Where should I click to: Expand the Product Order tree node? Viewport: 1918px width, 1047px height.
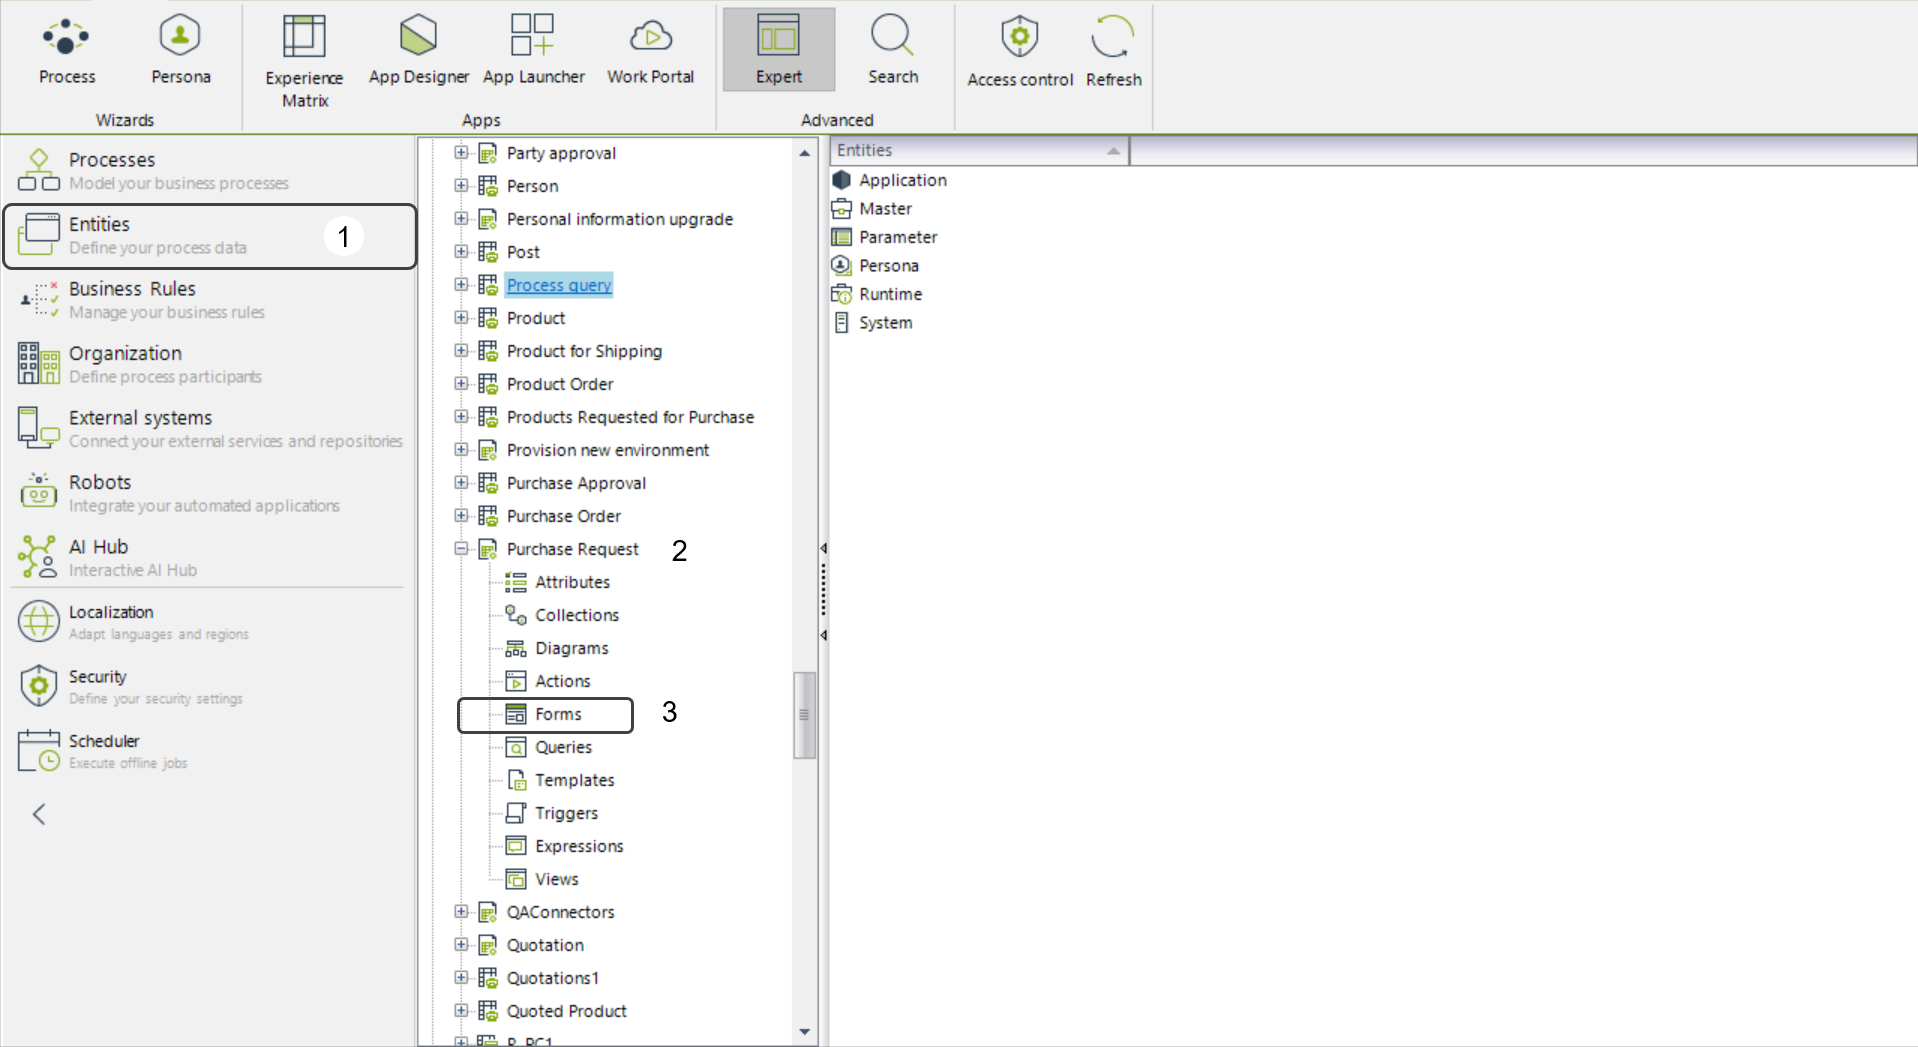pos(461,384)
